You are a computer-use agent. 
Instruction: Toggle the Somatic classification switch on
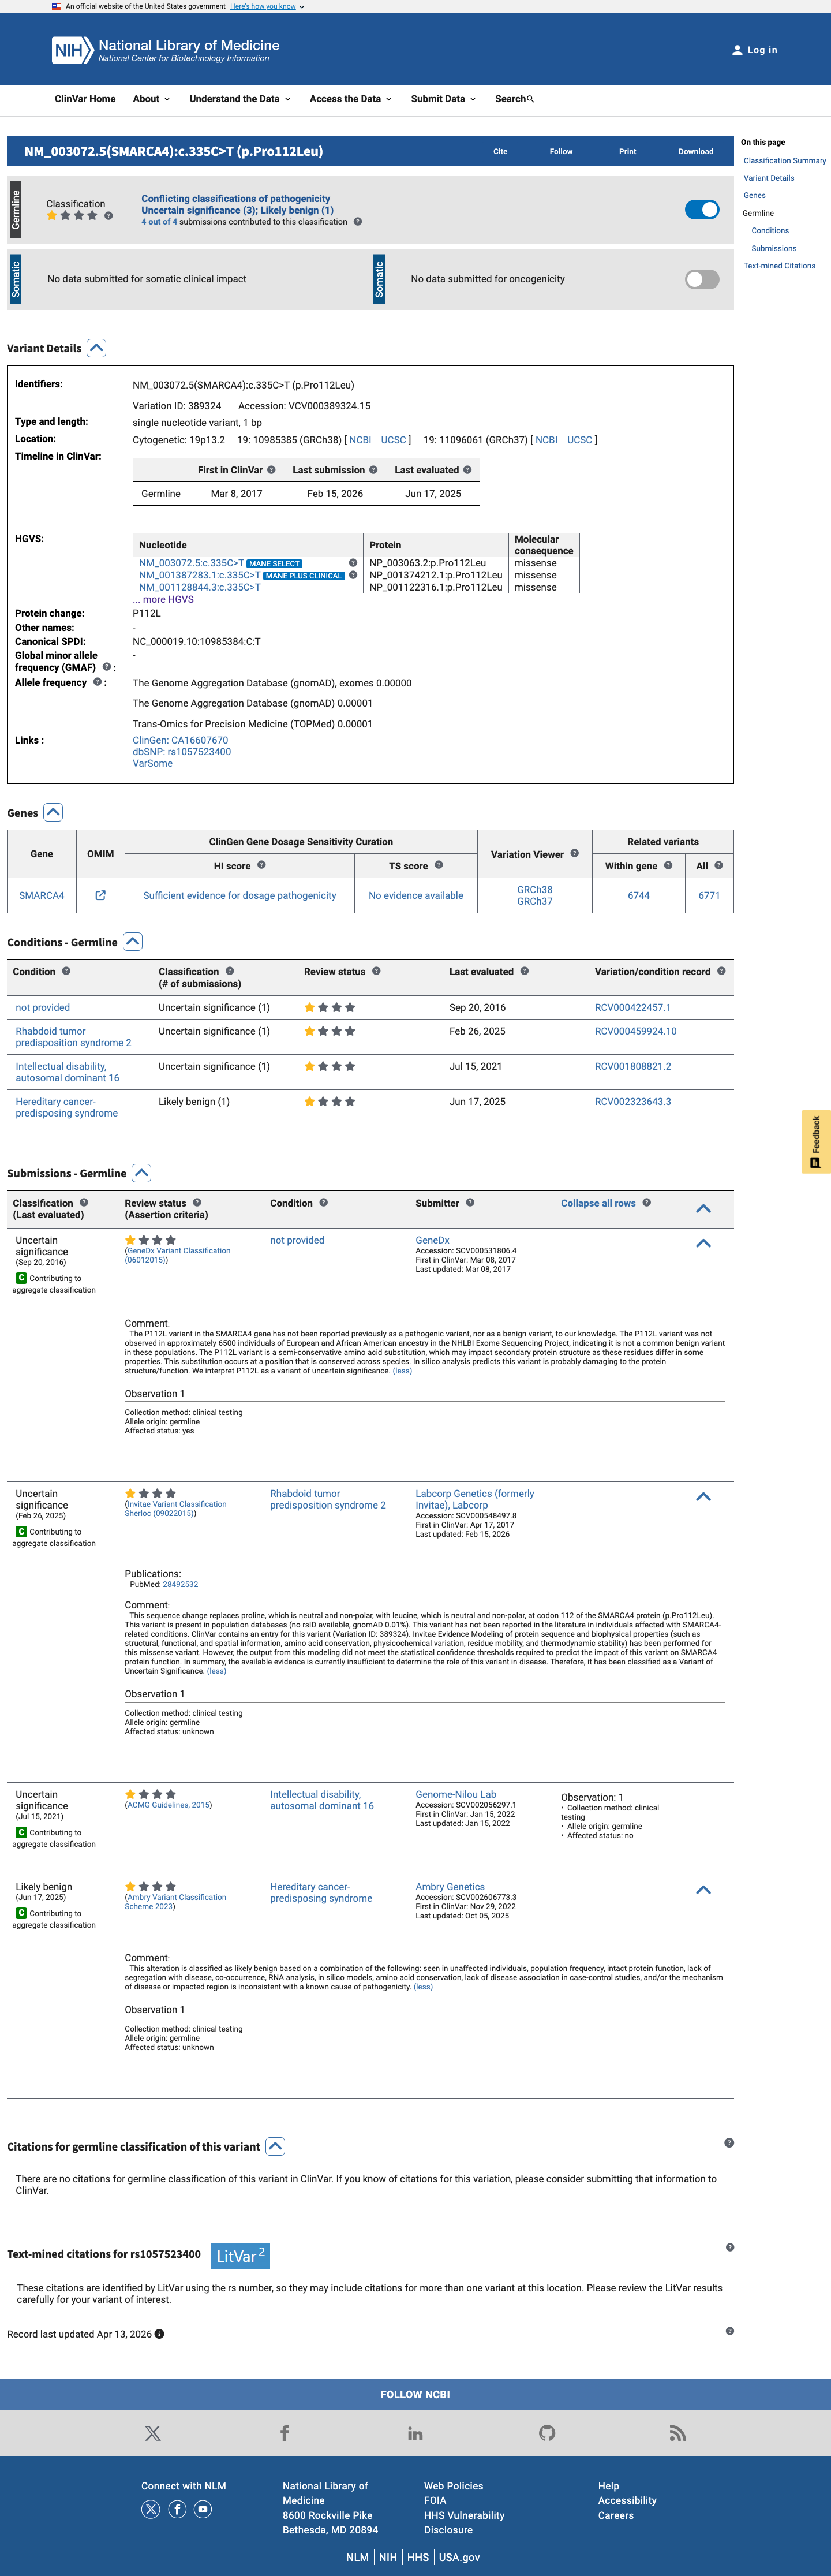coord(702,279)
